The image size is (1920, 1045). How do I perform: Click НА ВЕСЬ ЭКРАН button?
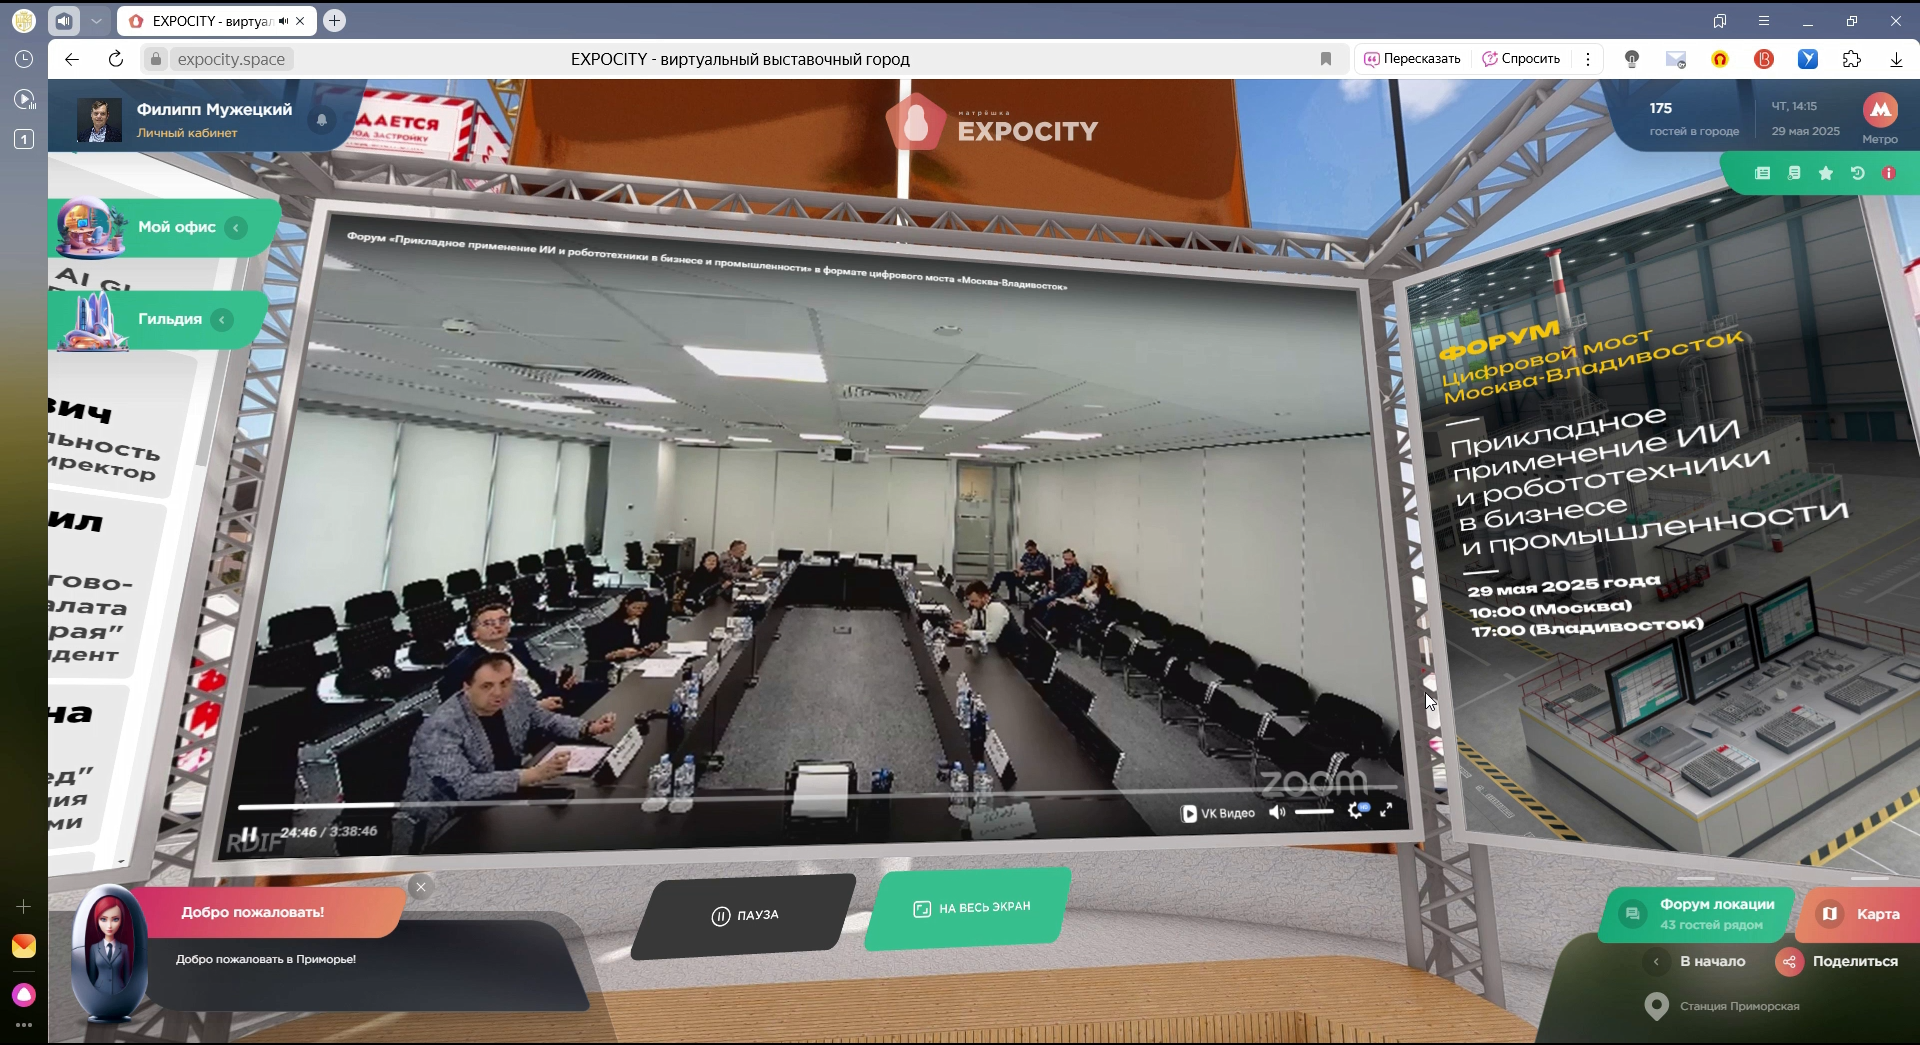(969, 908)
